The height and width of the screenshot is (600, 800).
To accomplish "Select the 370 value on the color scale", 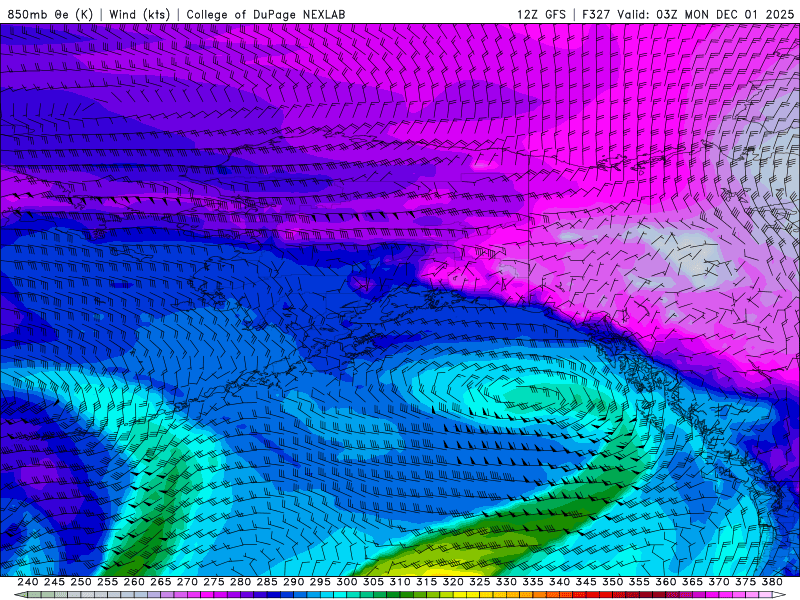I will [719, 582].
